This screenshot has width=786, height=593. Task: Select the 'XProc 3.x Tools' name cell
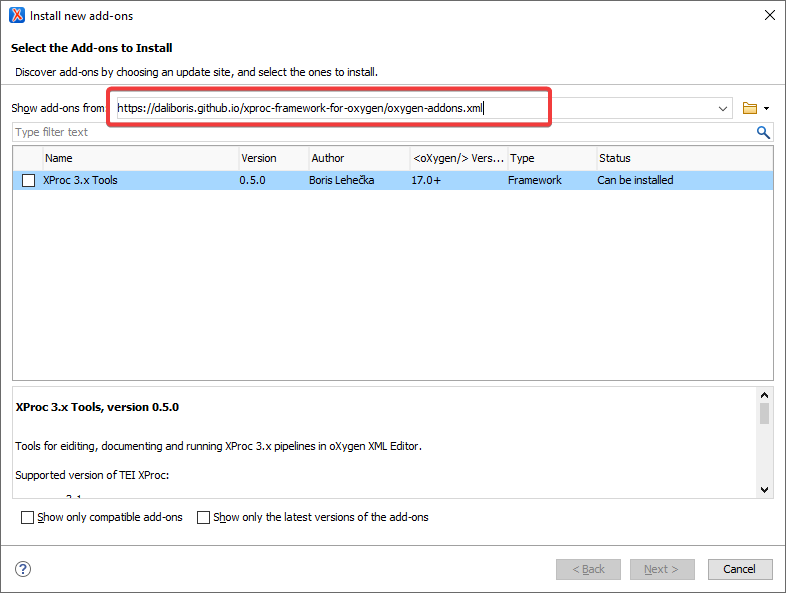click(80, 180)
